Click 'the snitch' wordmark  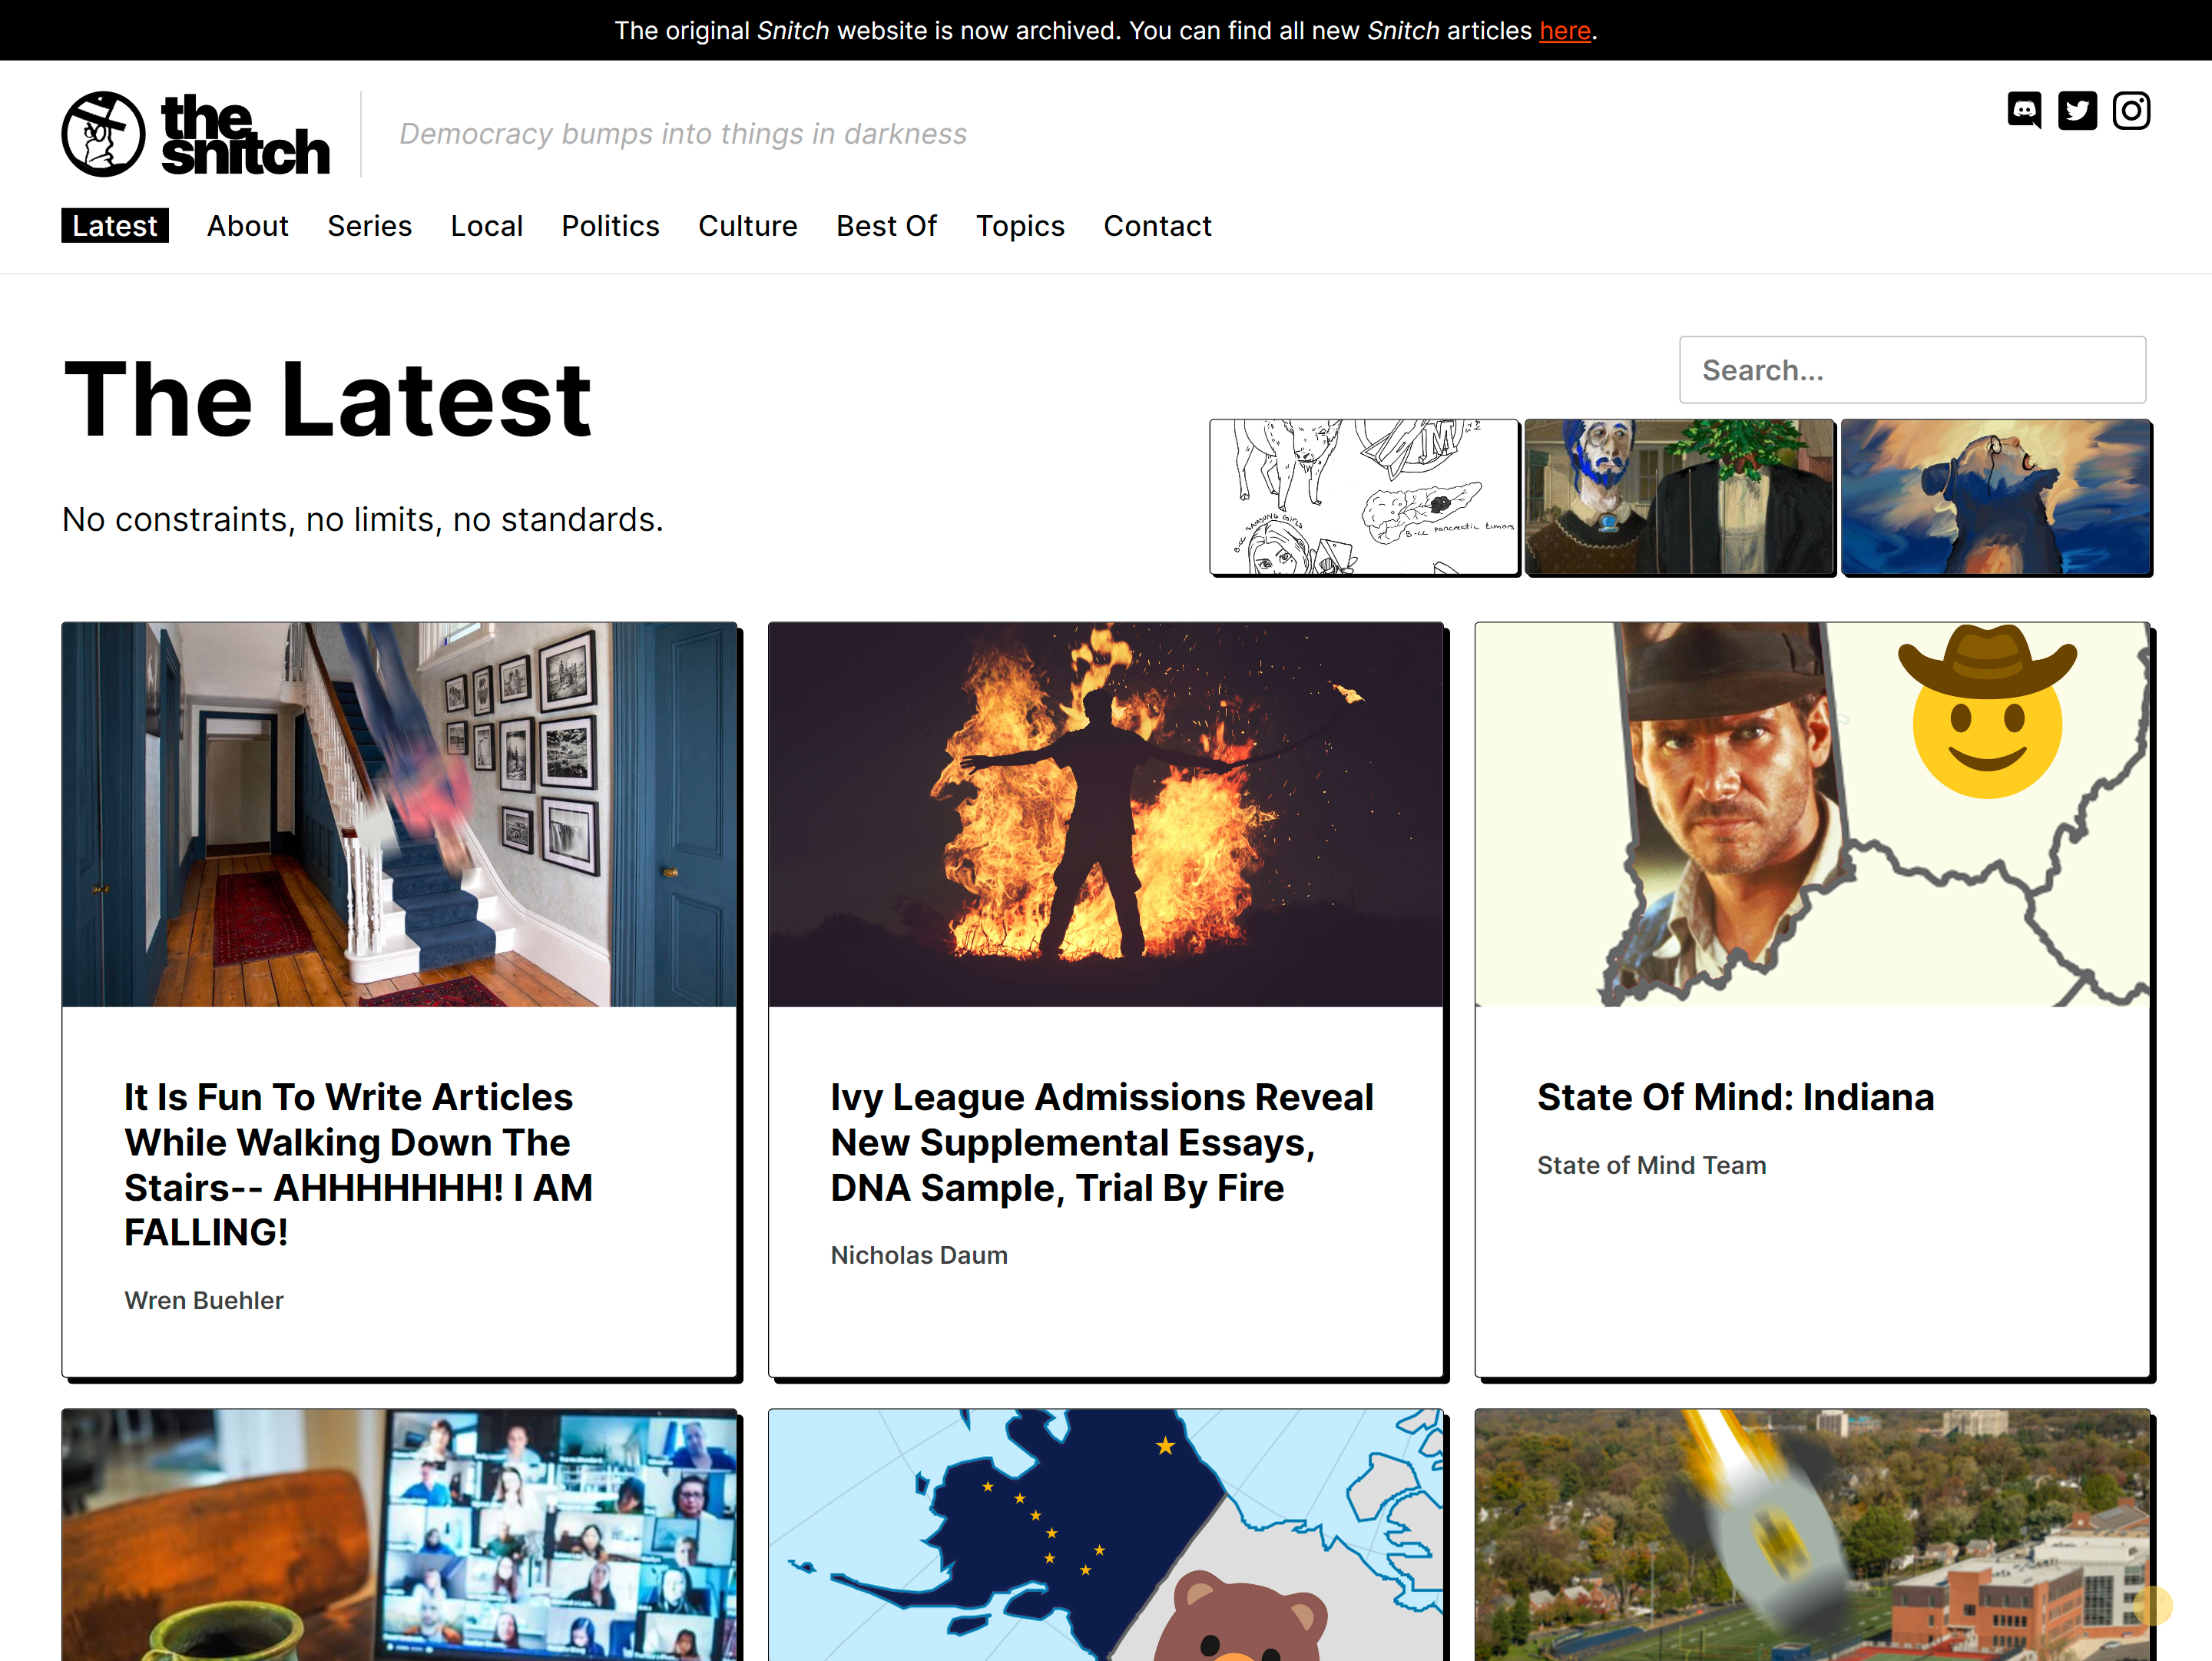click(245, 134)
